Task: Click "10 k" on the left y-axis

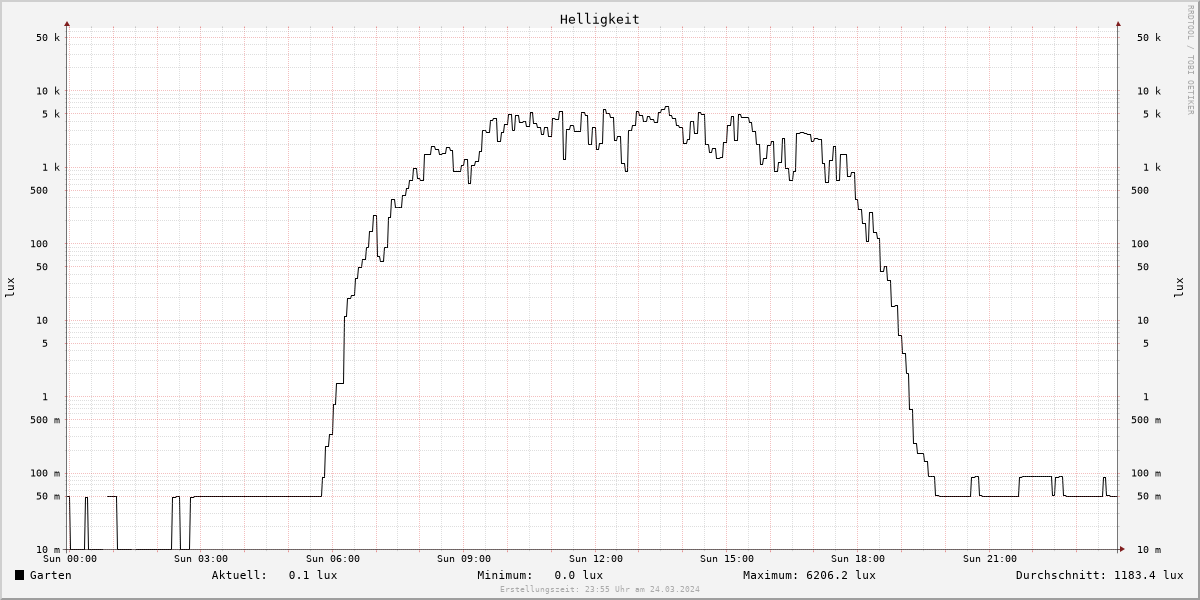Action: pyautogui.click(x=48, y=91)
